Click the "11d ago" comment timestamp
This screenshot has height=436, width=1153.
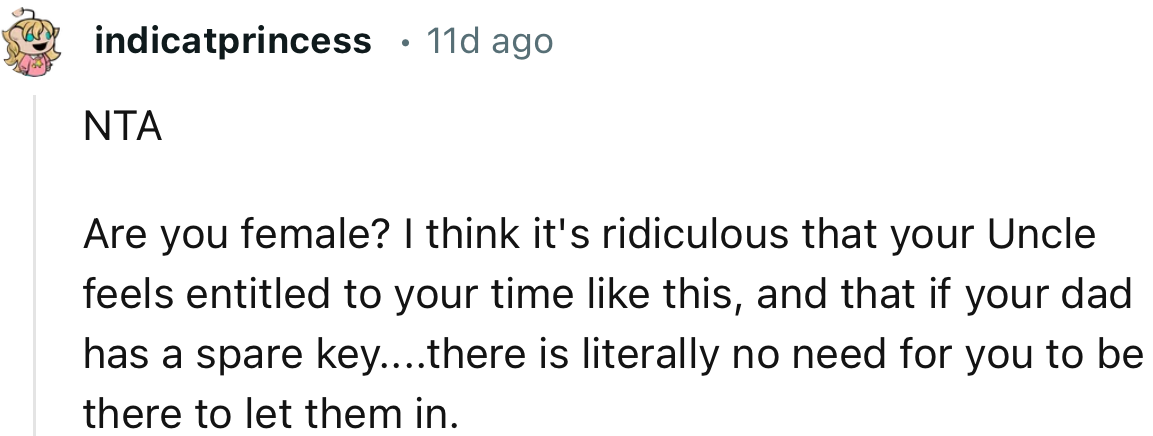coord(489,42)
